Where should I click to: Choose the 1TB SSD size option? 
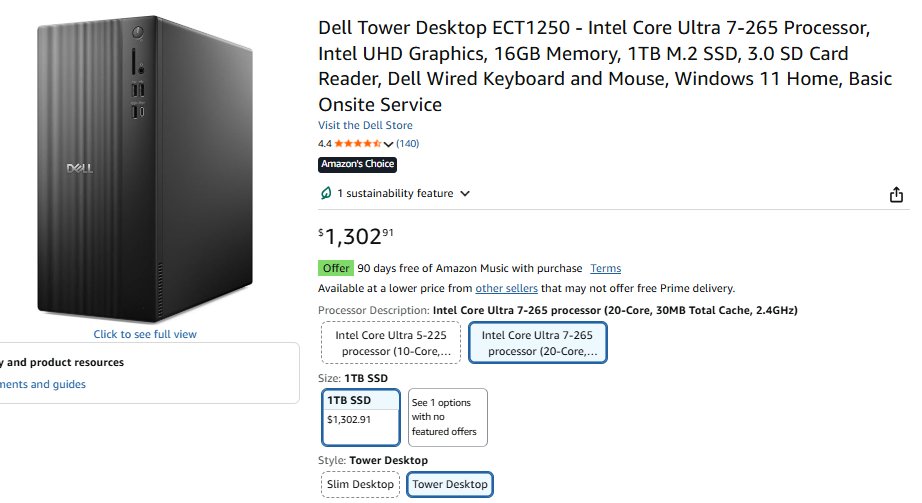pyautogui.click(x=362, y=417)
